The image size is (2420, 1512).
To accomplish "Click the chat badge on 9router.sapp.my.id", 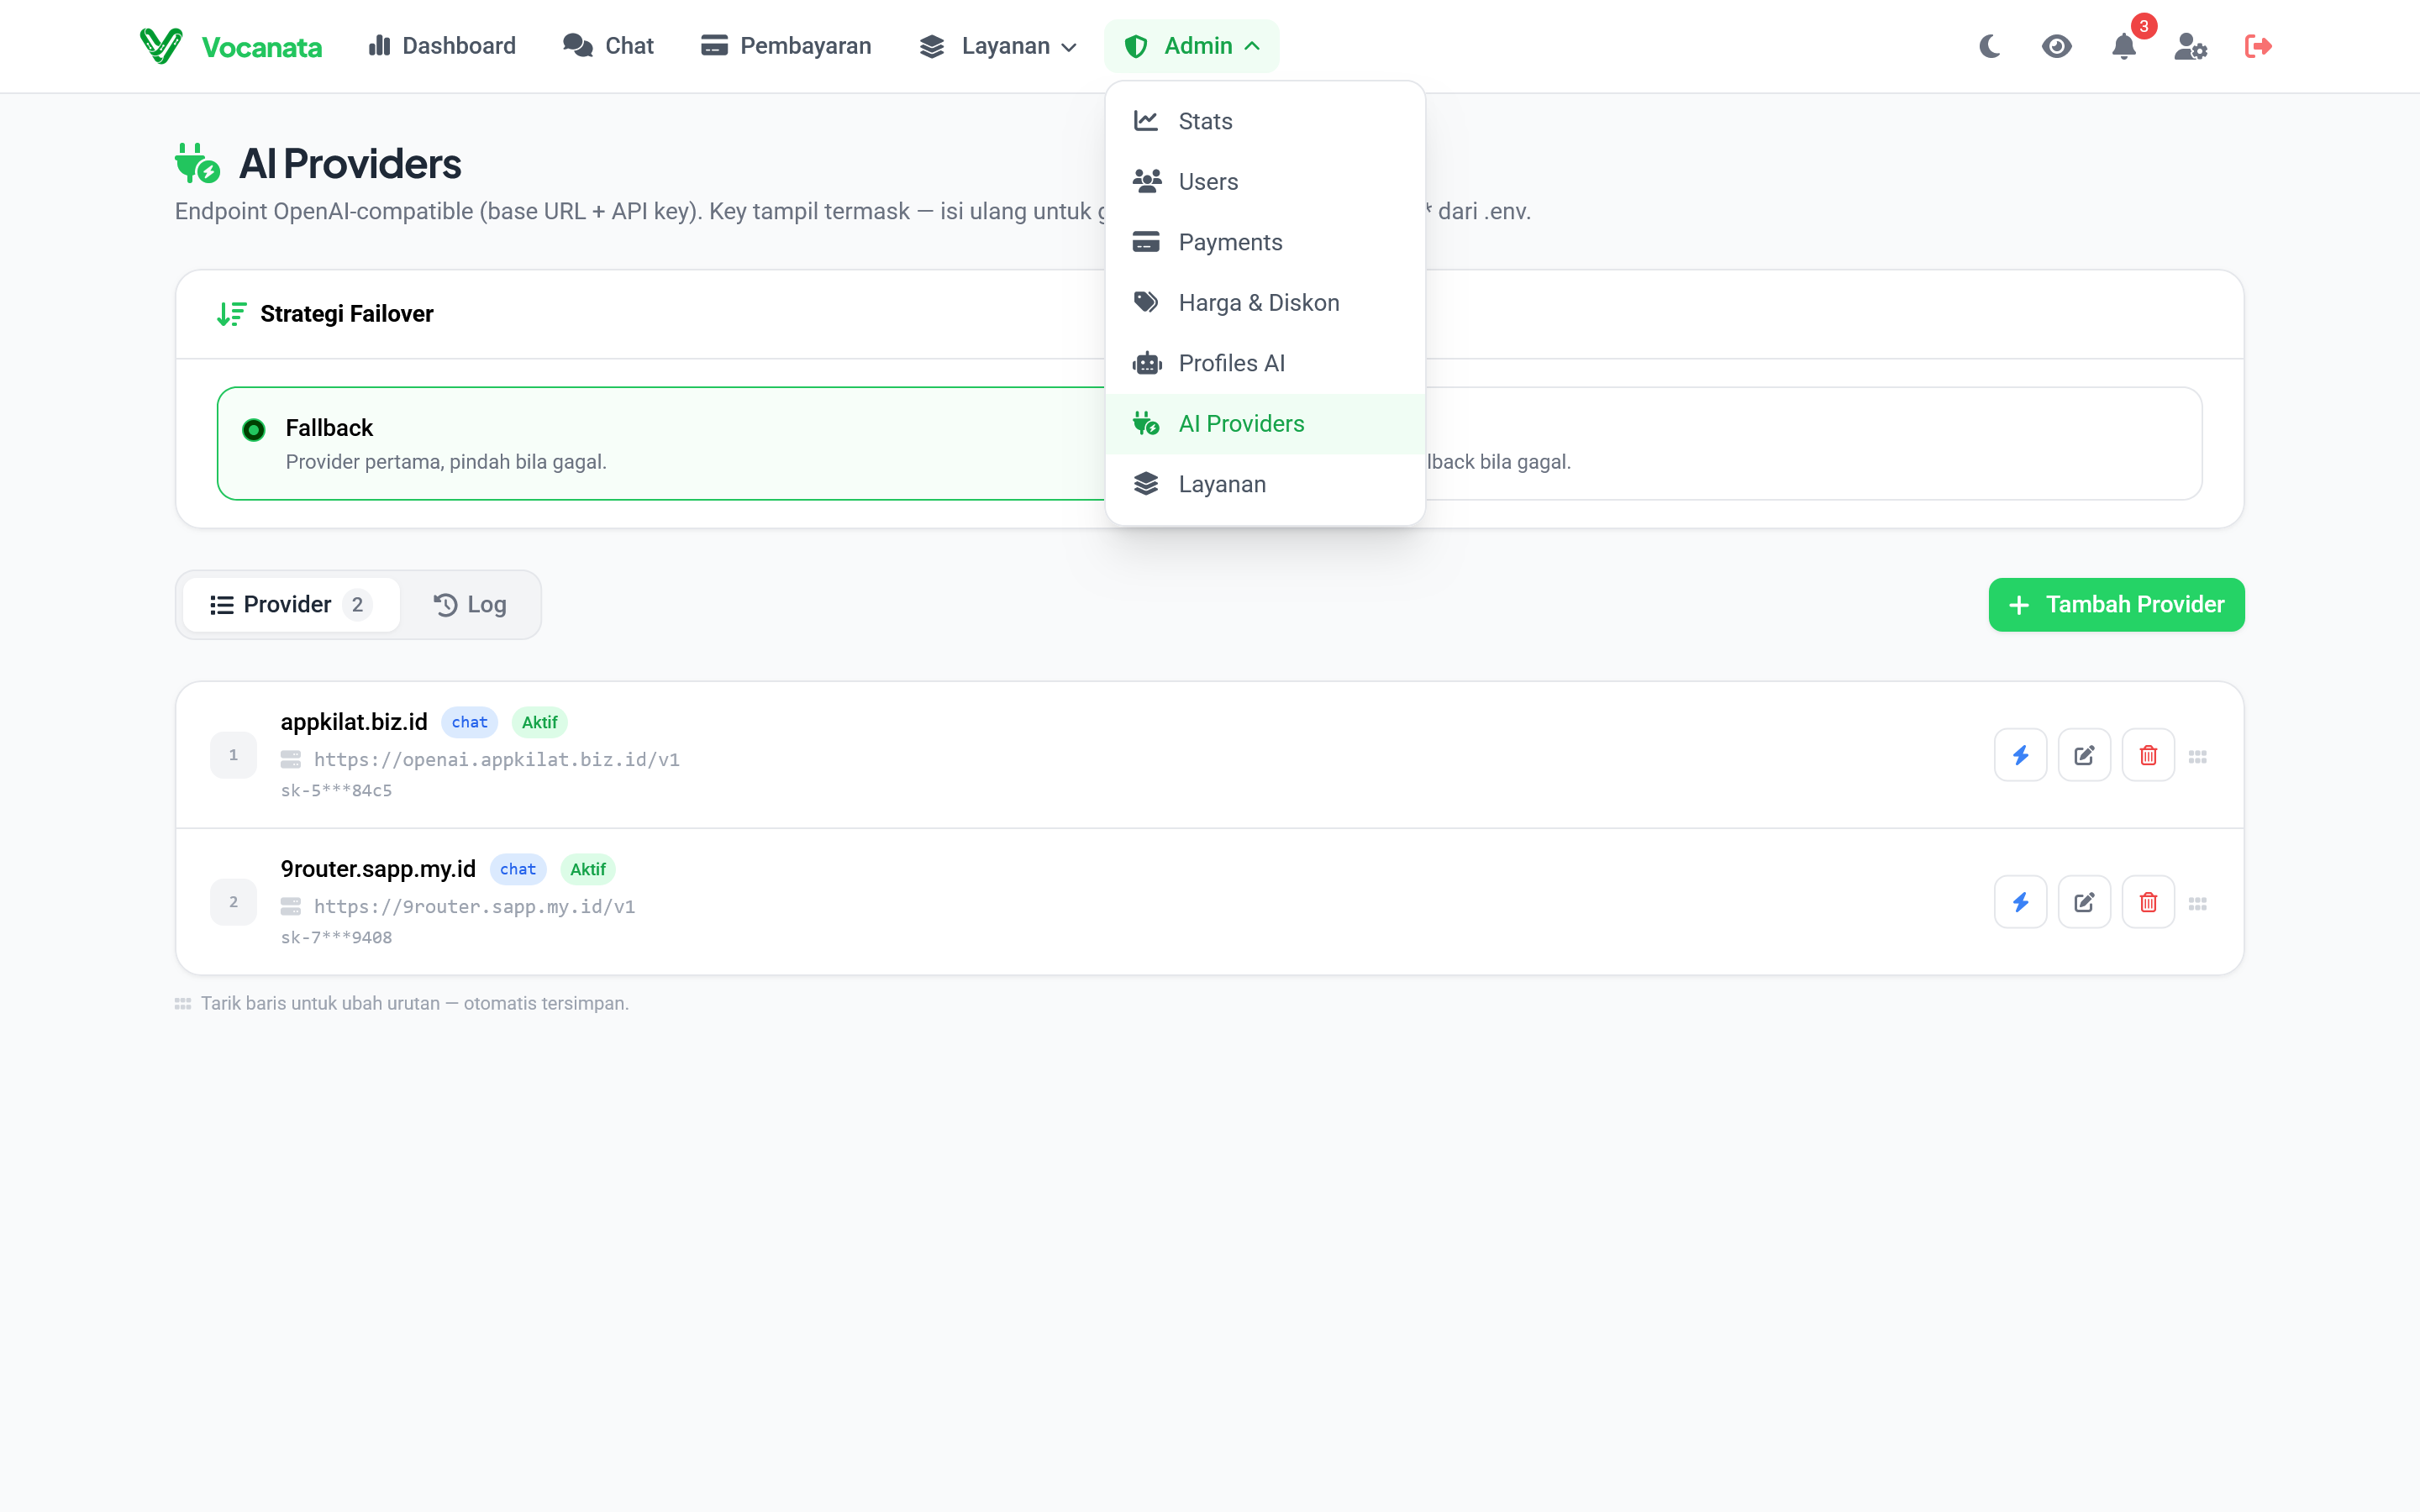I will click(517, 869).
